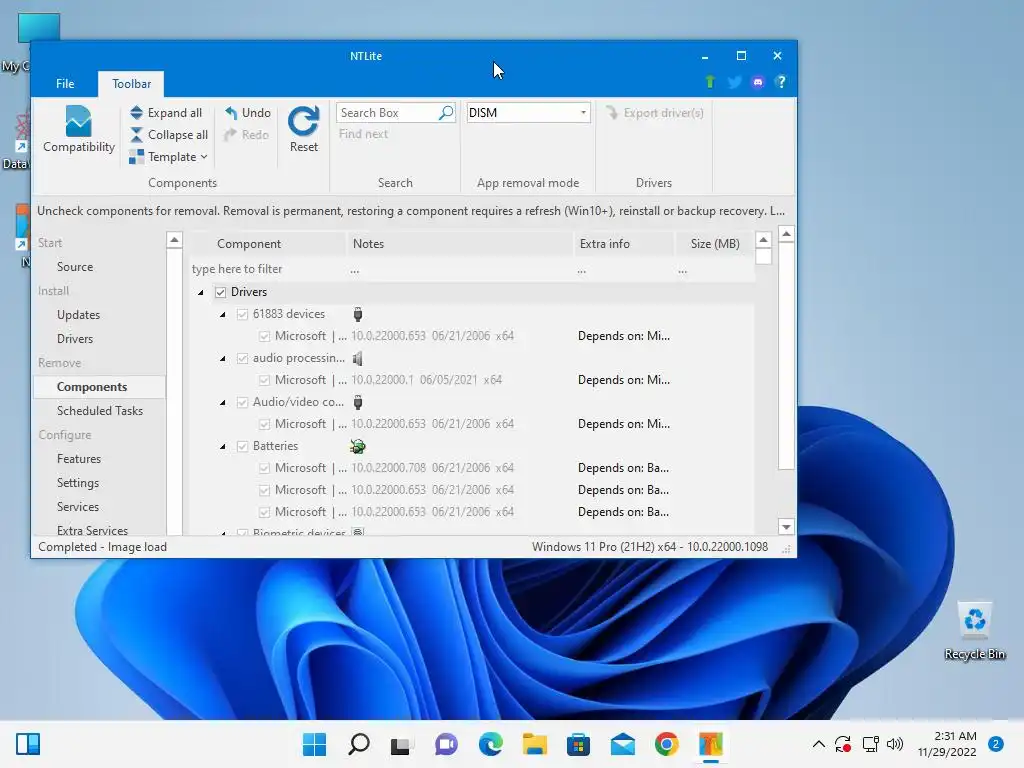Click component list scroll down arrow
Image resolution: width=1024 pixels, height=768 pixels.
pyautogui.click(x=786, y=526)
